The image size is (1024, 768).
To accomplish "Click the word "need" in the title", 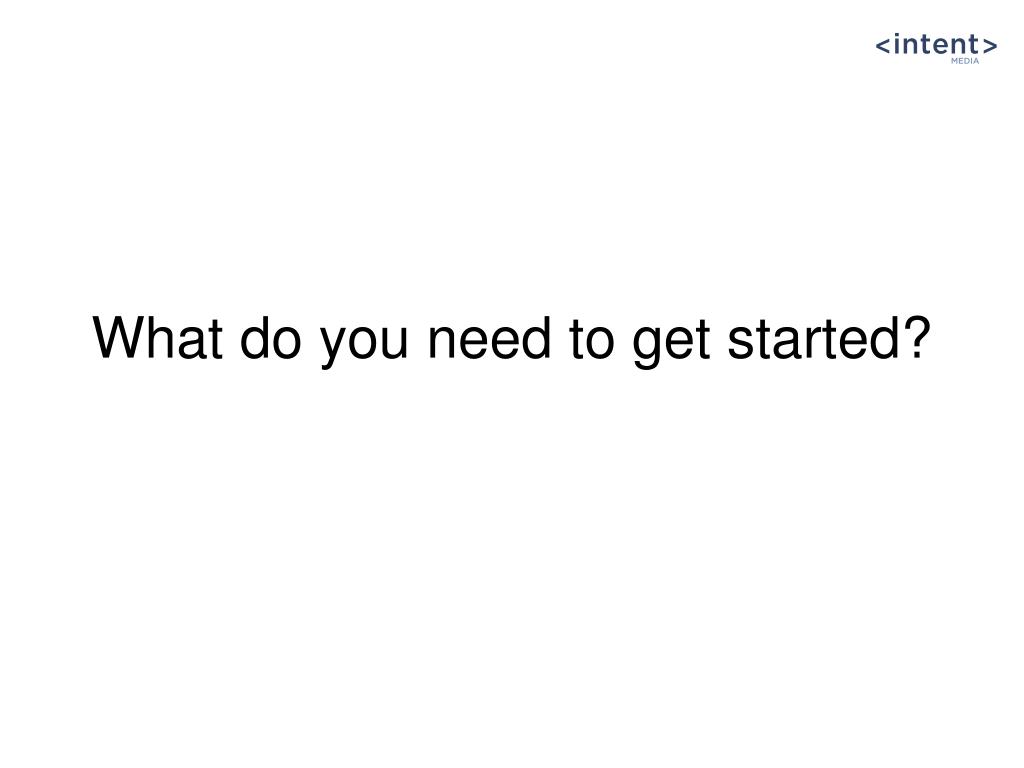I will (x=489, y=338).
